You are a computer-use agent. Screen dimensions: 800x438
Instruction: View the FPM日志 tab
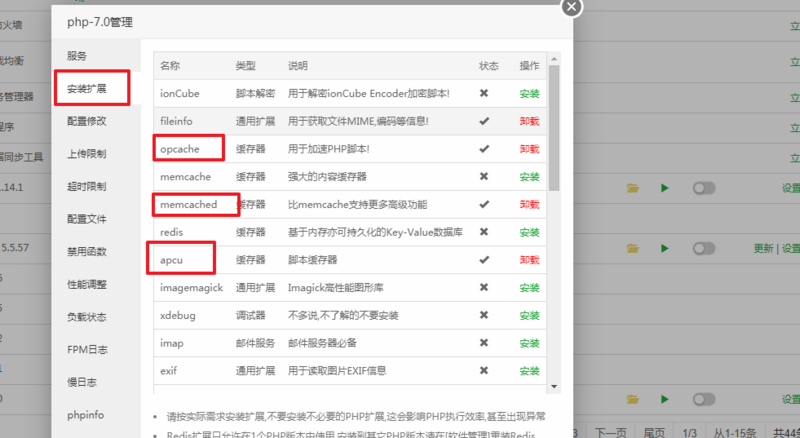[x=87, y=350]
